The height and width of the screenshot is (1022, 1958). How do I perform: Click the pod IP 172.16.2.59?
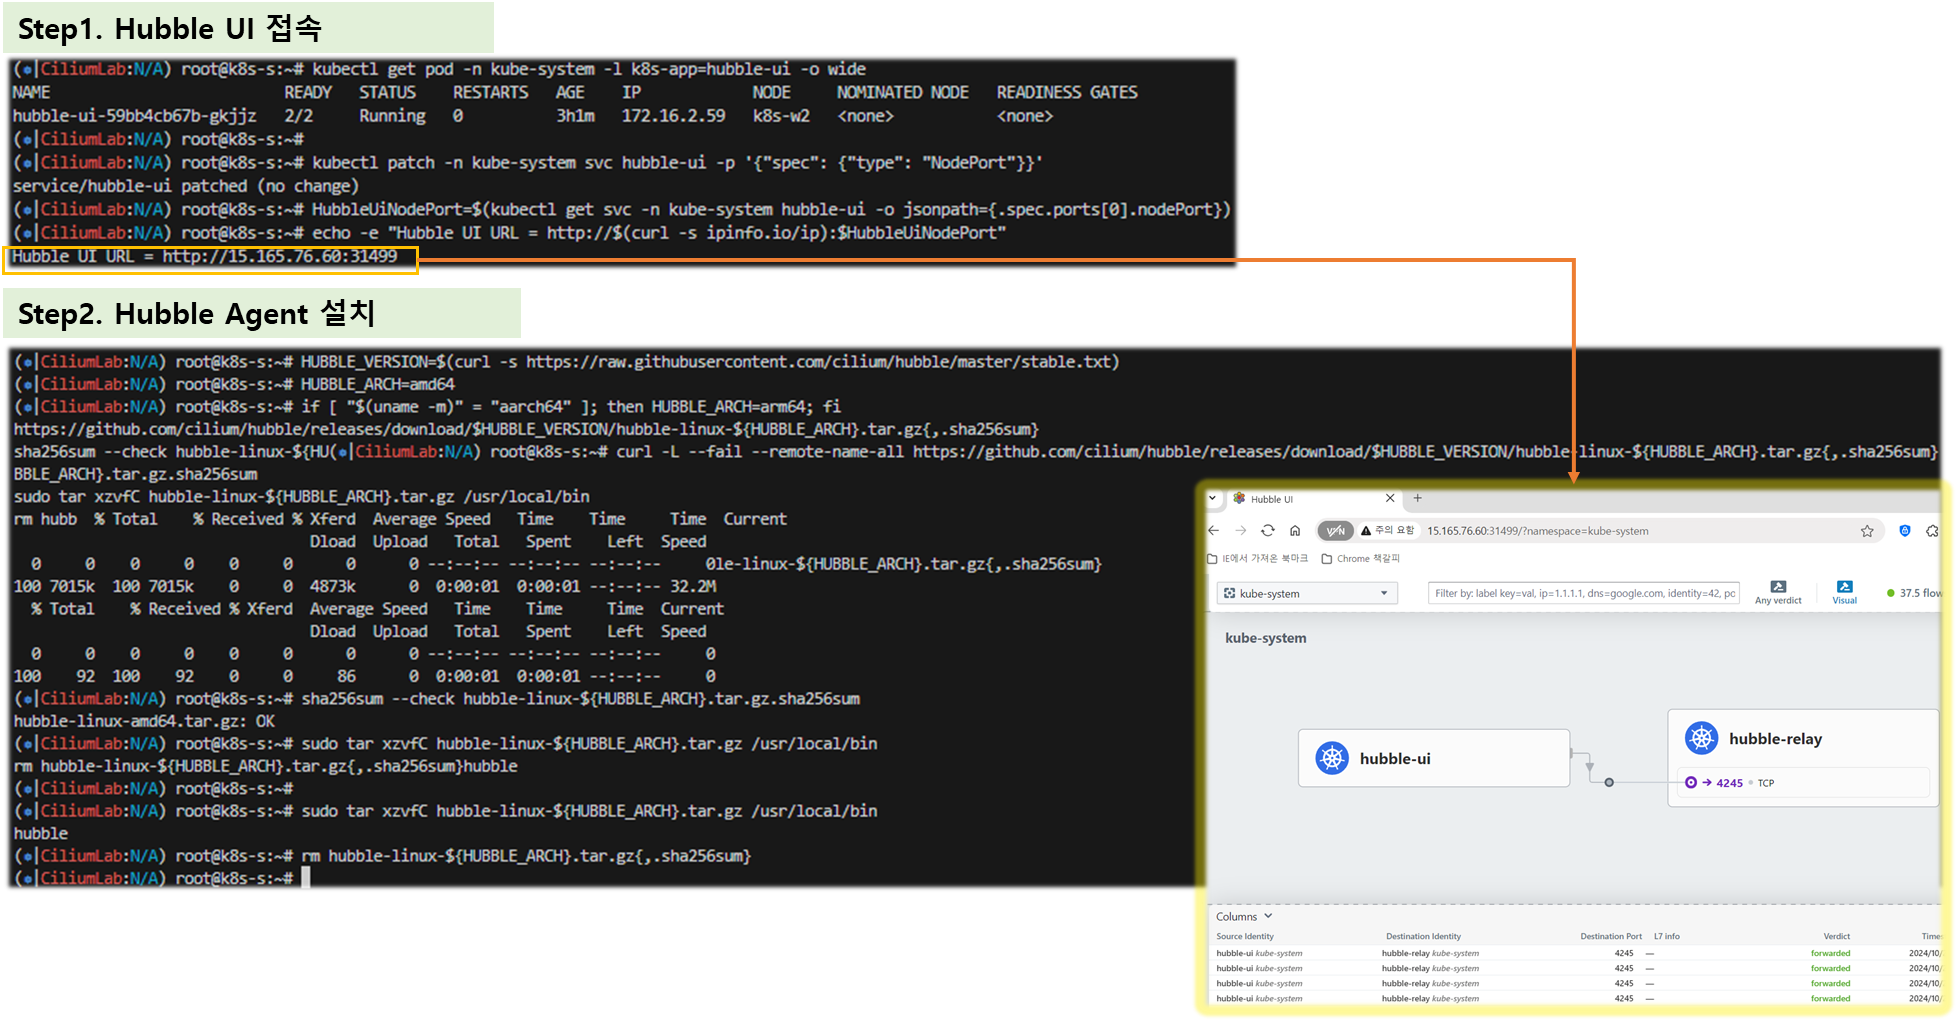673,116
